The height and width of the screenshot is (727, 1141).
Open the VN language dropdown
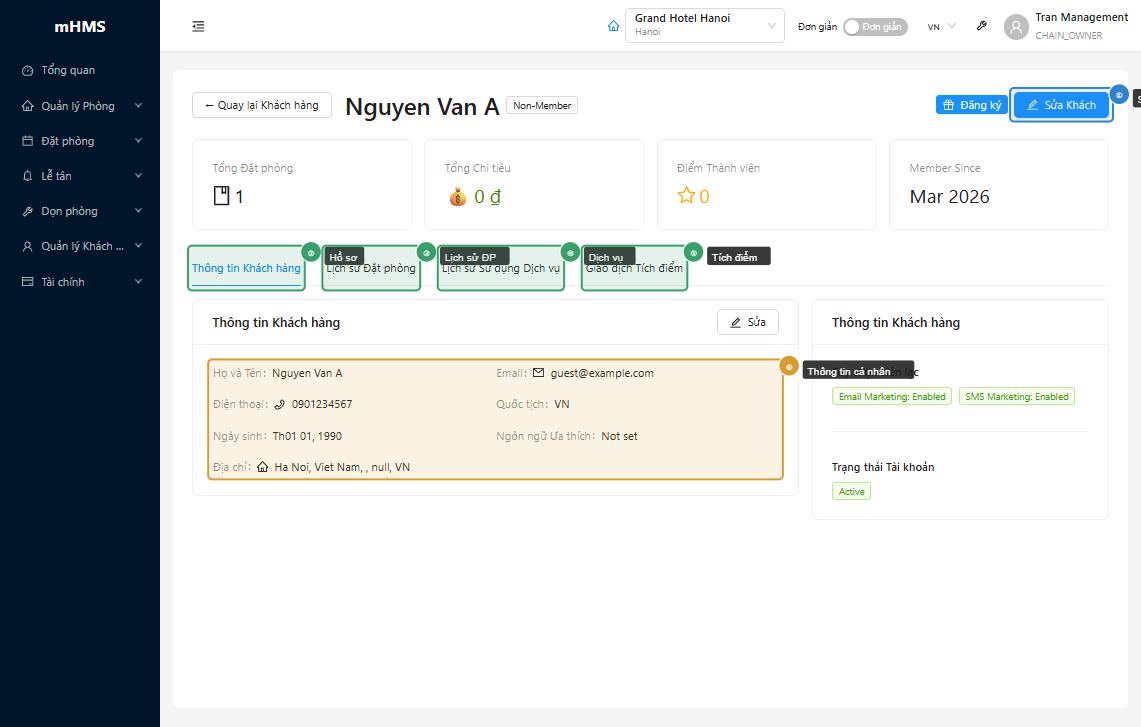pyautogui.click(x=941, y=27)
